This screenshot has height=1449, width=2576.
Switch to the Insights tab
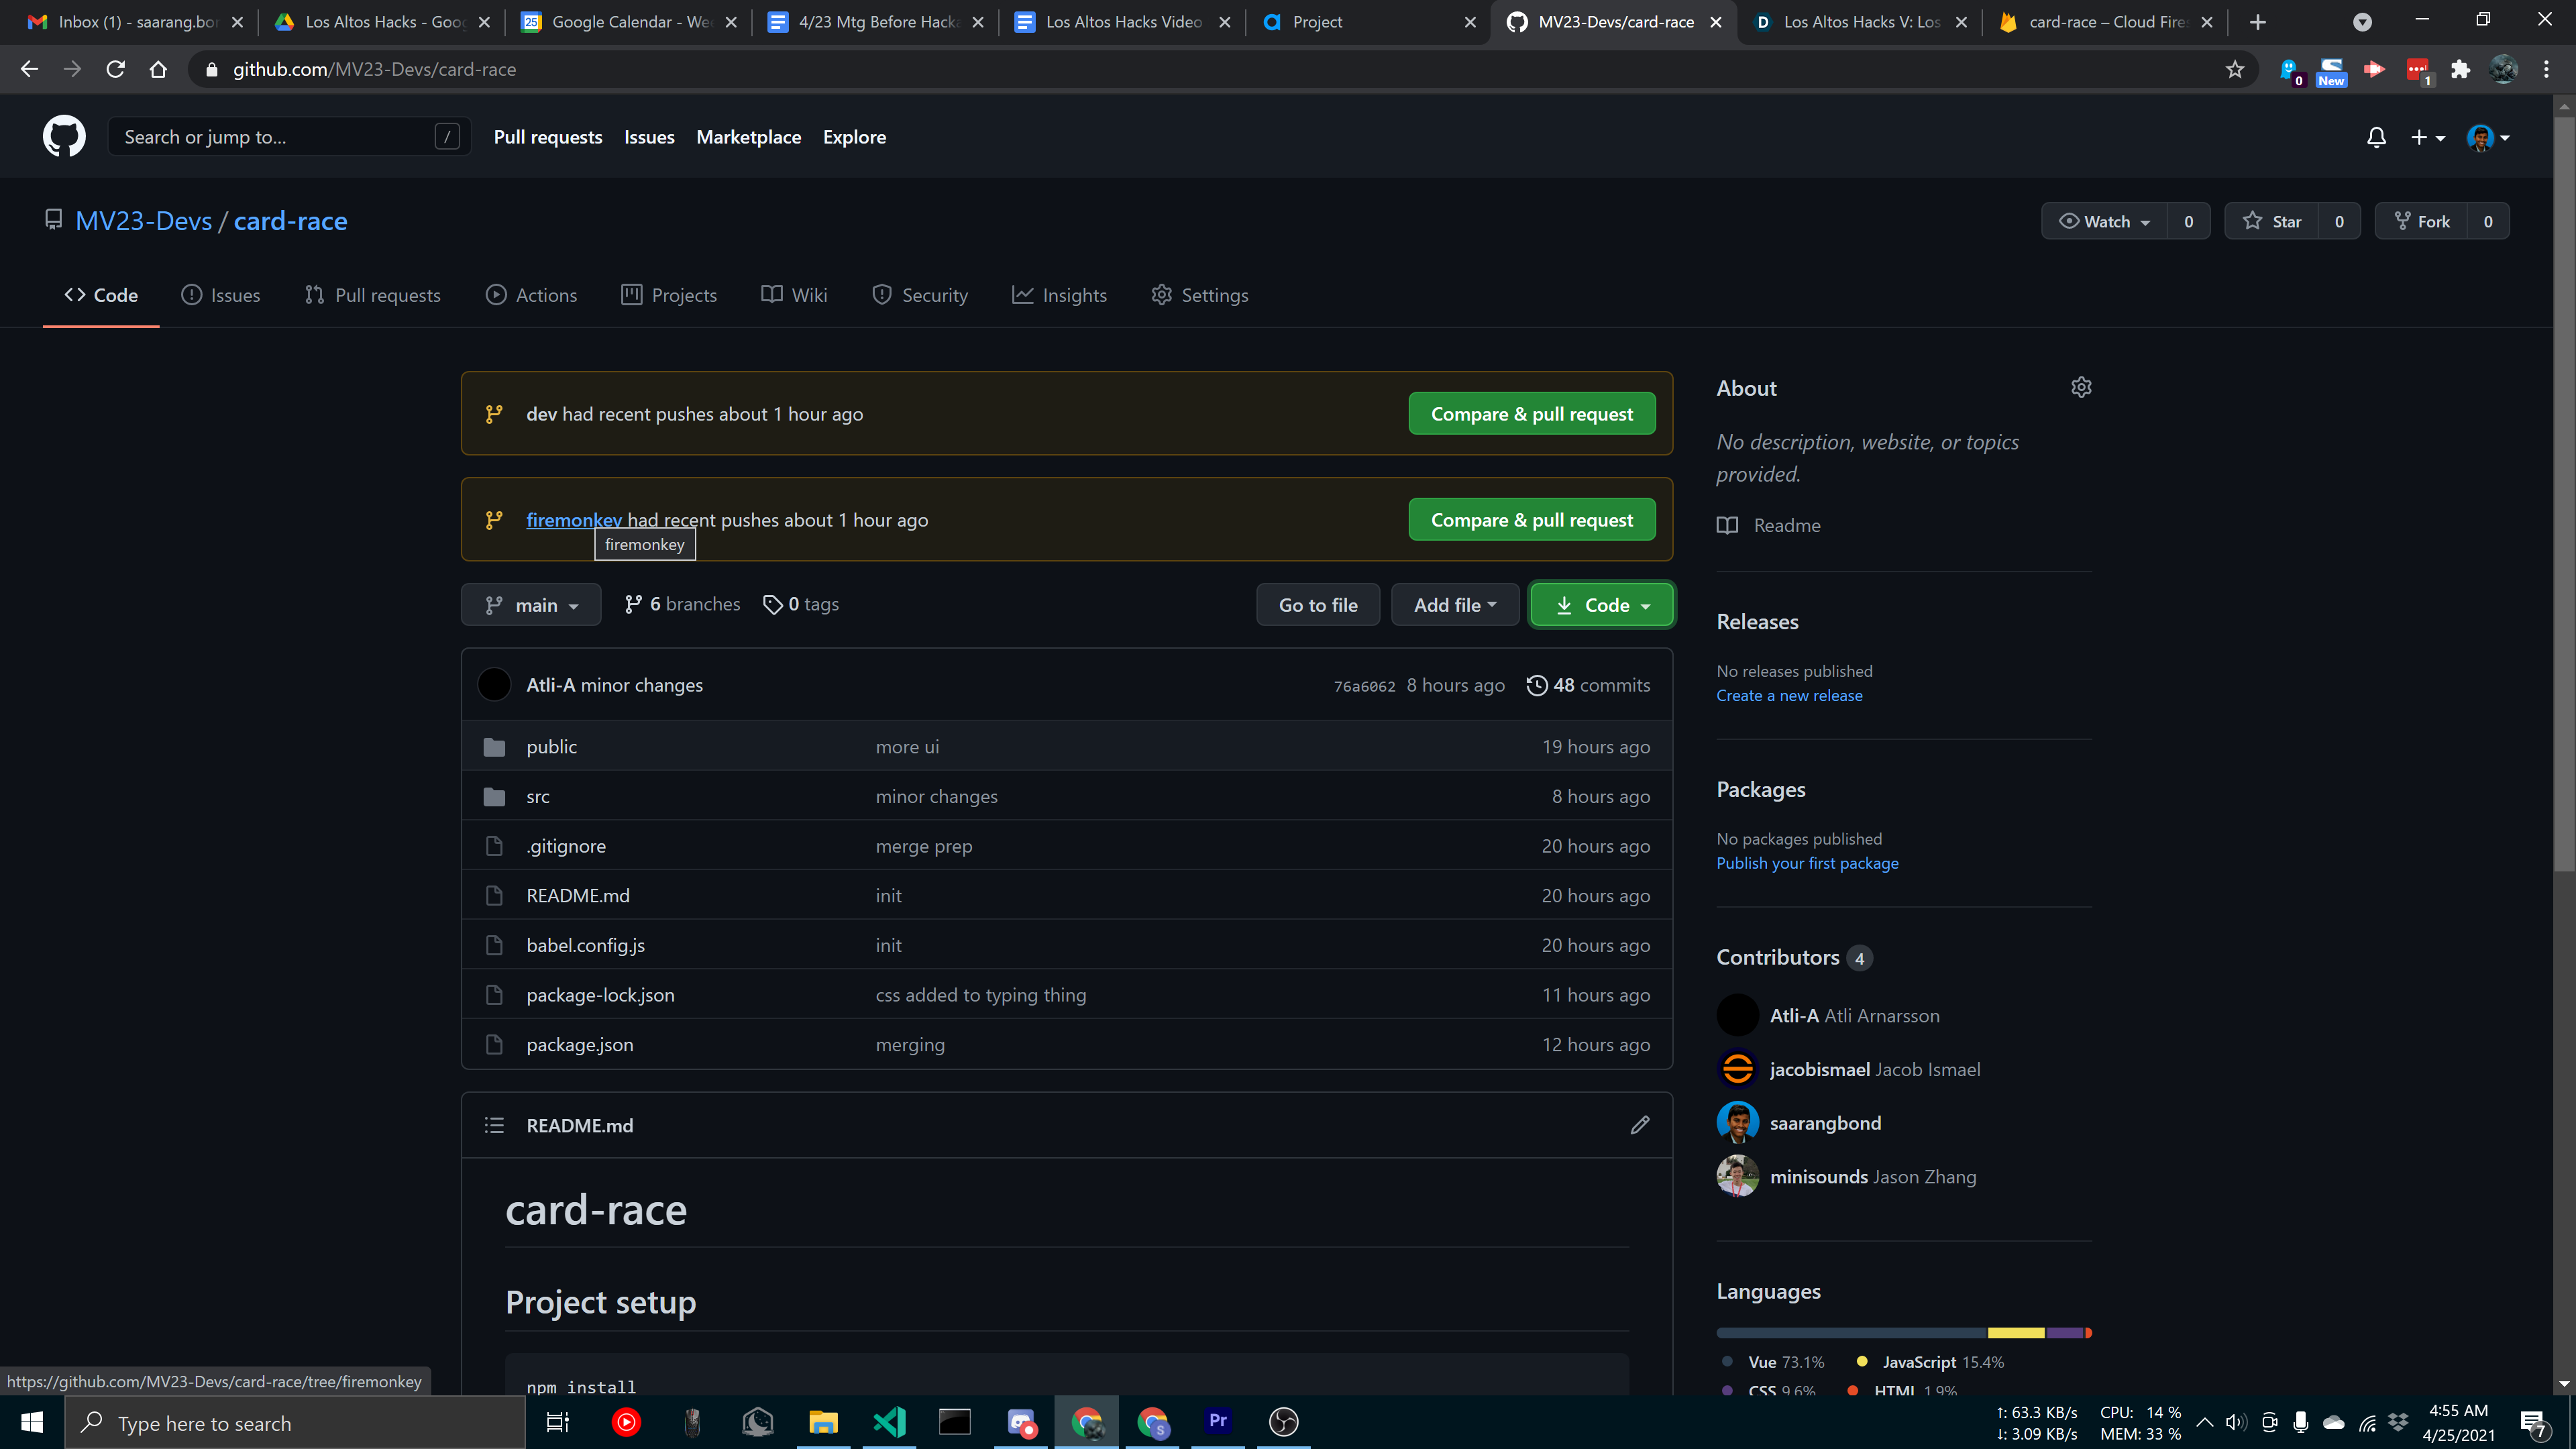(x=1059, y=295)
